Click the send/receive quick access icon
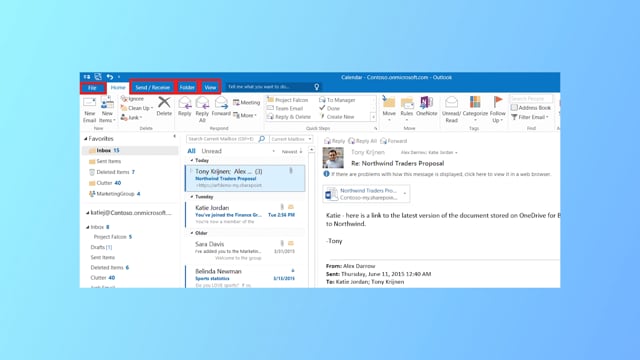 98,77
